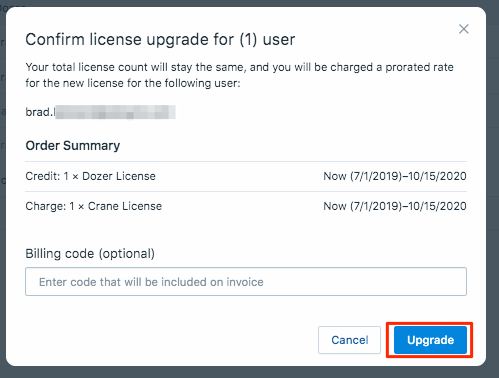The height and width of the screenshot is (378, 499).
Task: Select the 'Charge: 1 × Crane License' line
Action: coord(94,206)
